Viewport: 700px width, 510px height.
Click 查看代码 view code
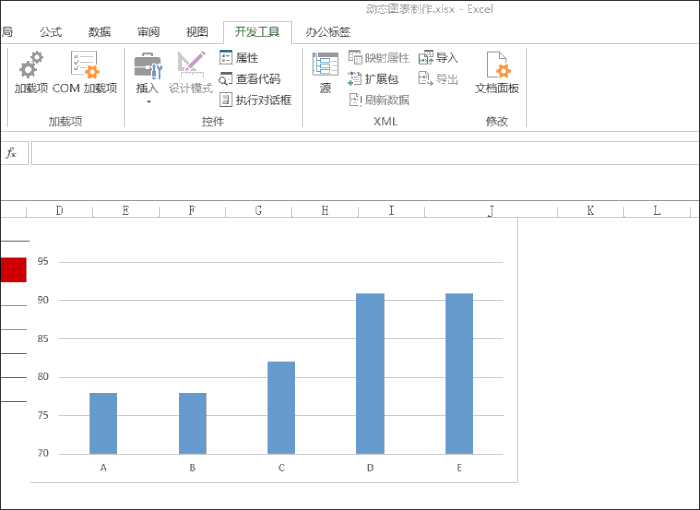pyautogui.click(x=250, y=79)
